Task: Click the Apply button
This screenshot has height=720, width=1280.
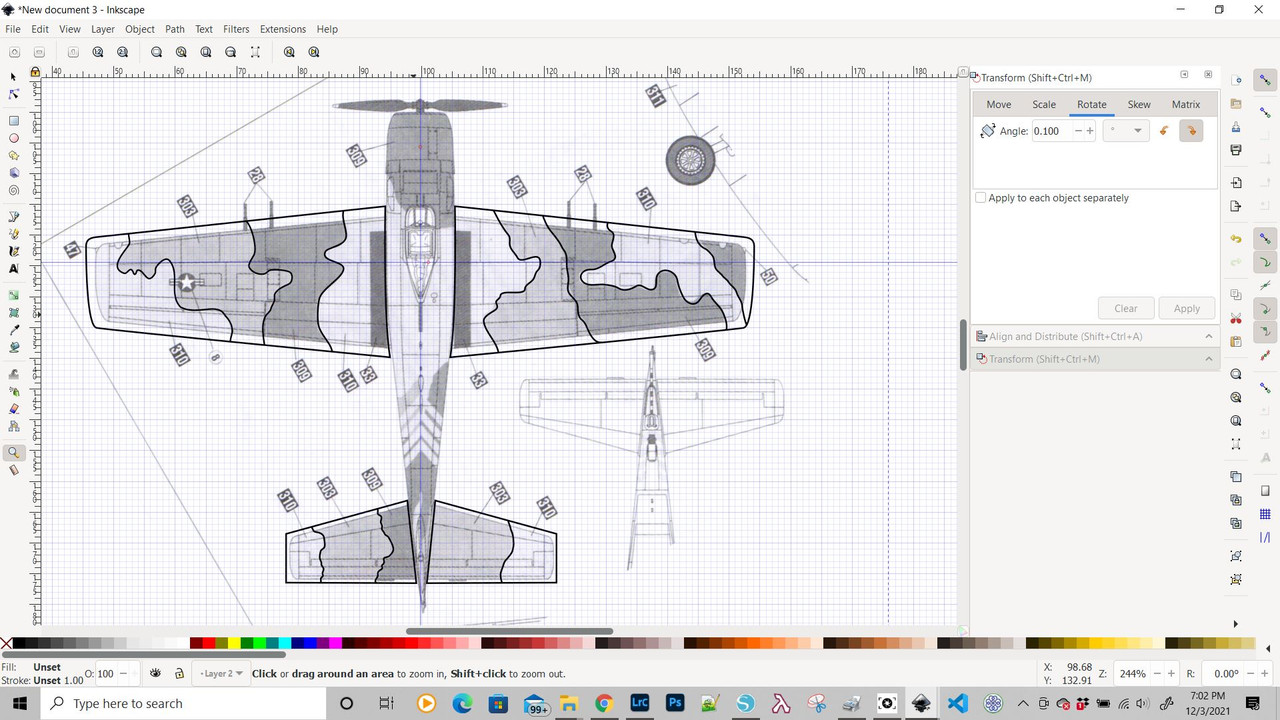Action: [x=1187, y=308]
